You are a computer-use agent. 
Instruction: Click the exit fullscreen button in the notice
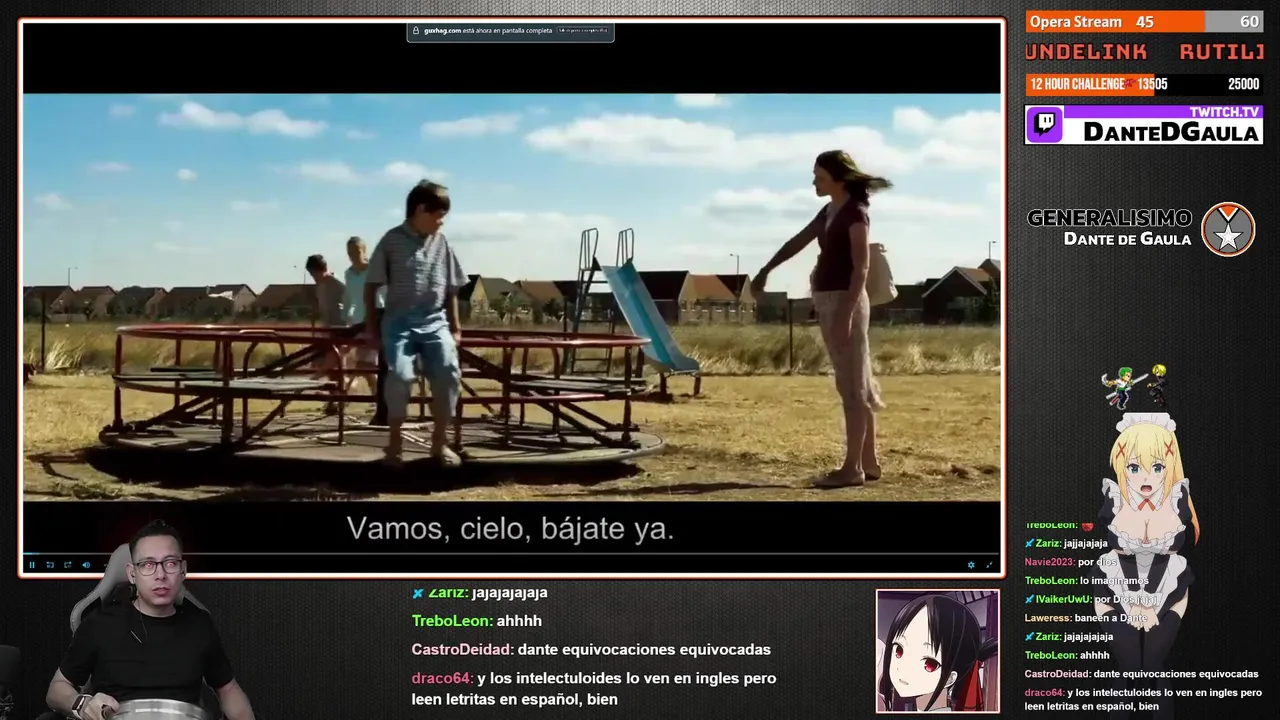[583, 31]
